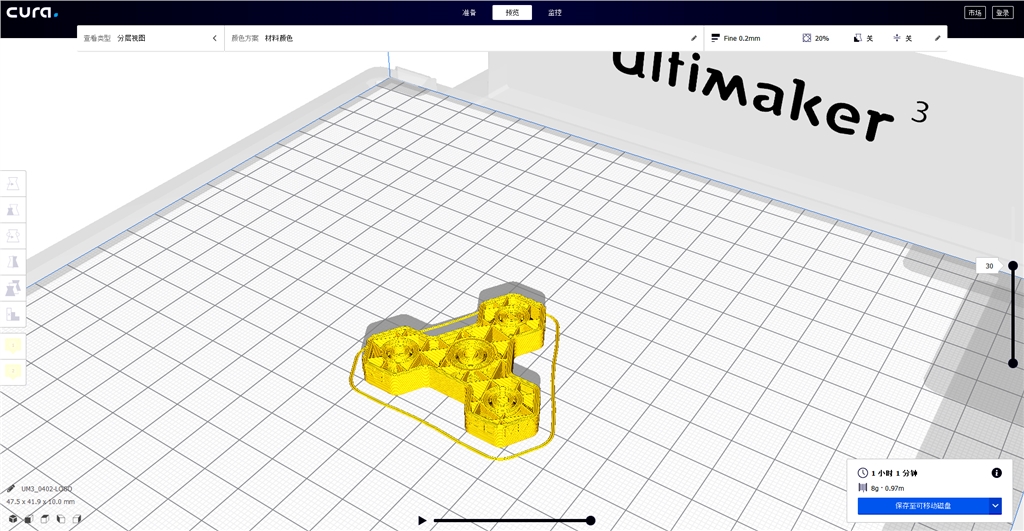1024x531 pixels.
Task: Open the 颜色方案 color scheme dropdown
Action: click(460, 38)
